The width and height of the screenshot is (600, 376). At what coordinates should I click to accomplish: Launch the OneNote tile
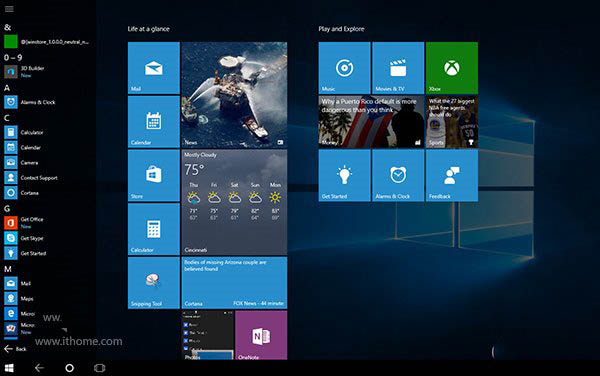click(x=261, y=335)
